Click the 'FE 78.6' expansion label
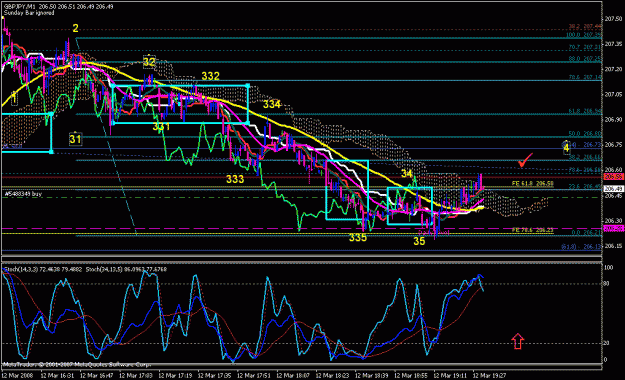The height and width of the screenshot is (380, 625). click(533, 230)
